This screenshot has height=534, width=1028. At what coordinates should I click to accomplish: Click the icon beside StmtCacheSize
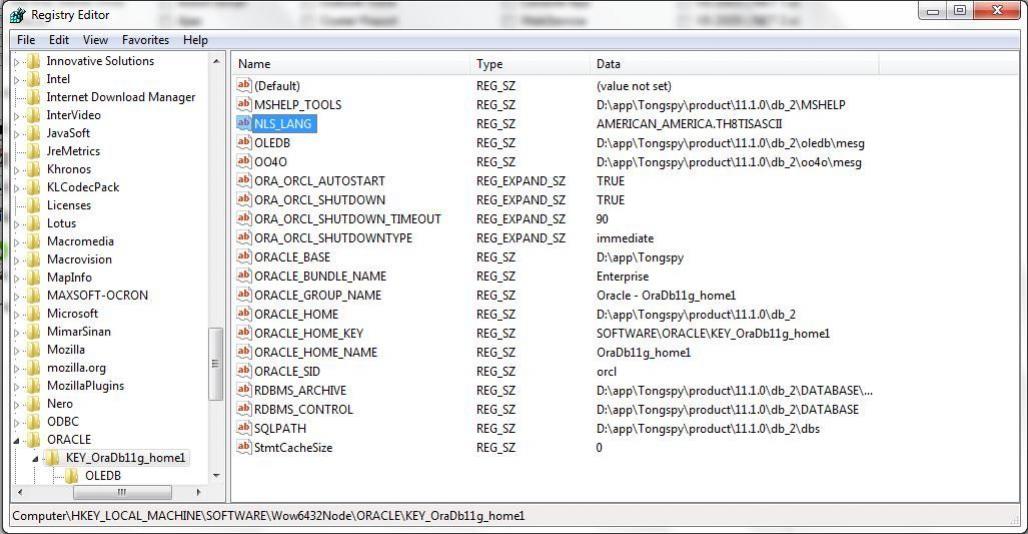244,447
